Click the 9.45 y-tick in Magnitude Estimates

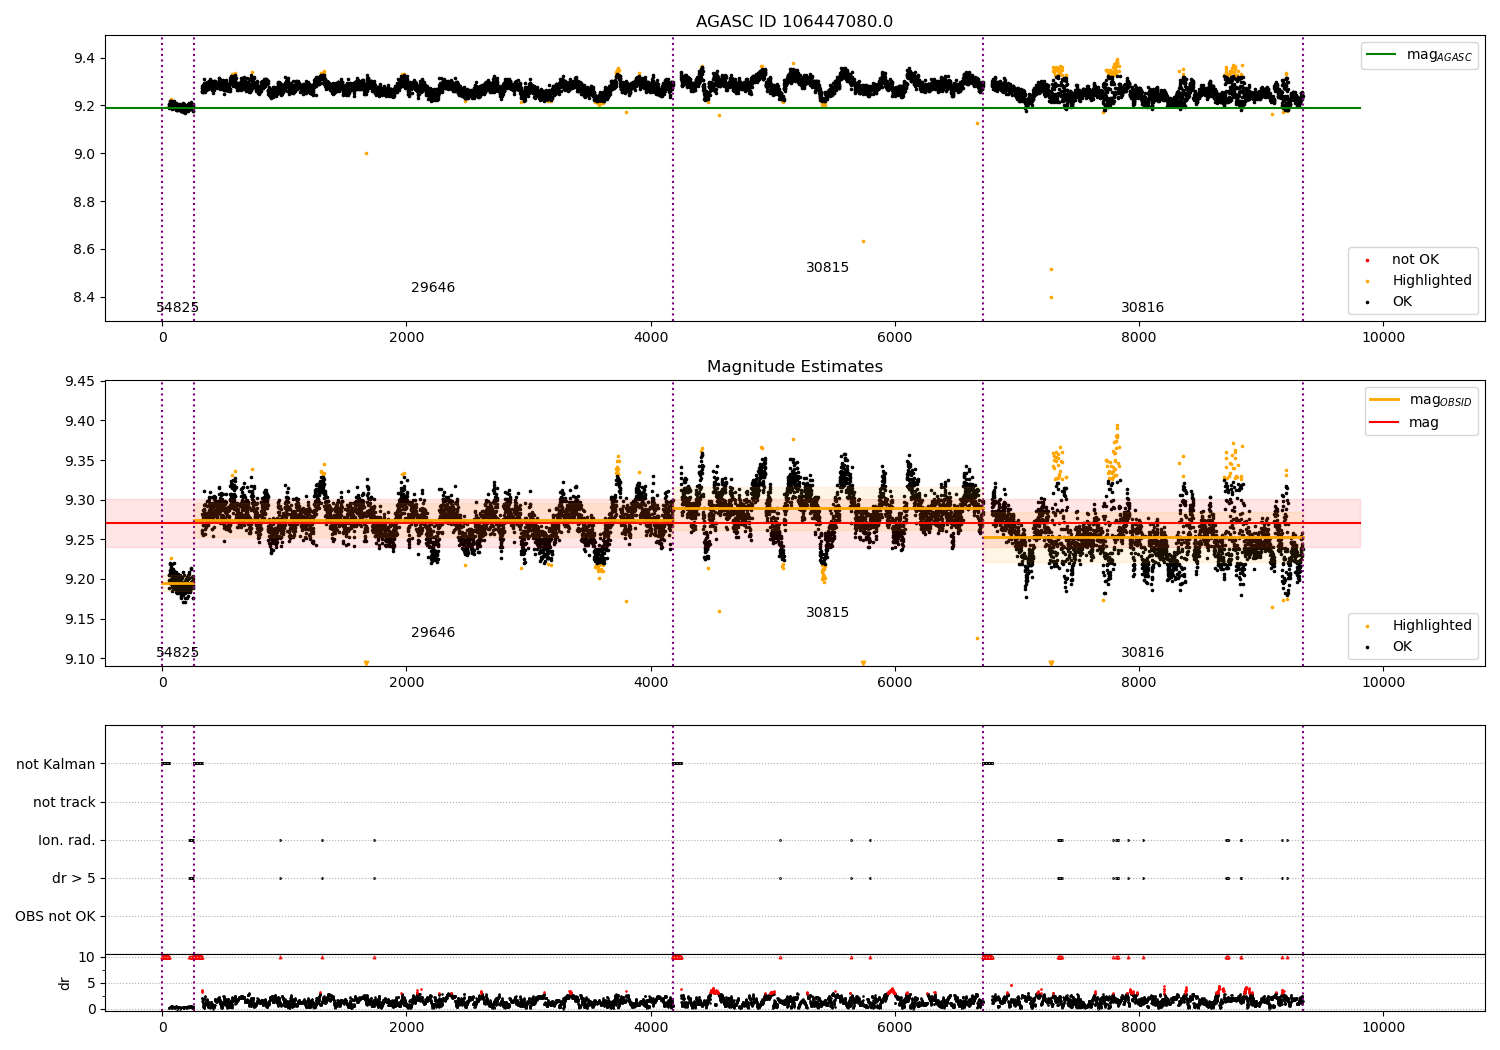81,381
